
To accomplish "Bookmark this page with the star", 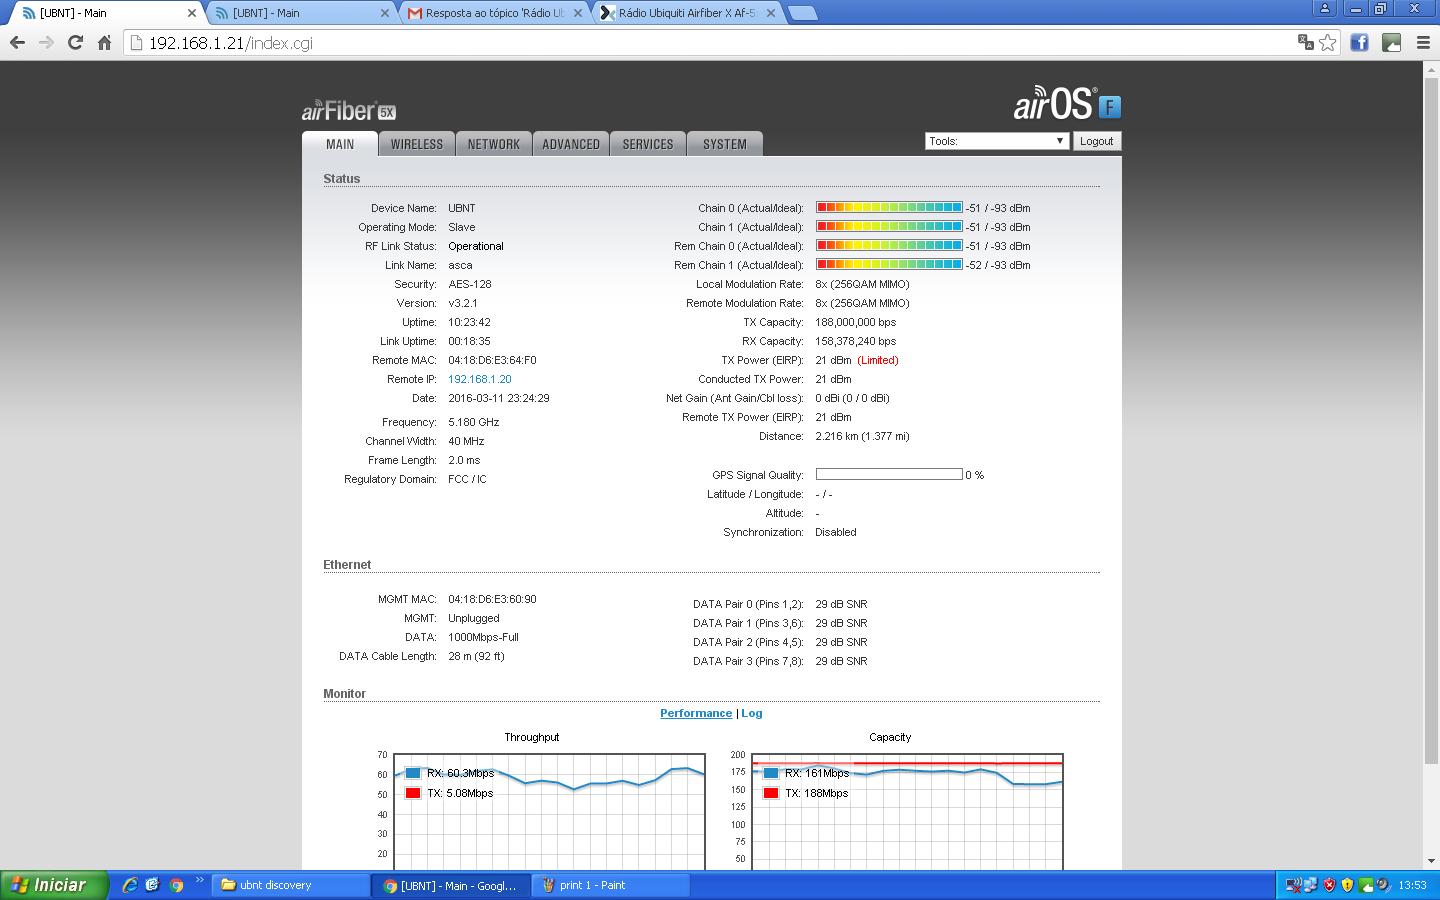I will click(1328, 42).
